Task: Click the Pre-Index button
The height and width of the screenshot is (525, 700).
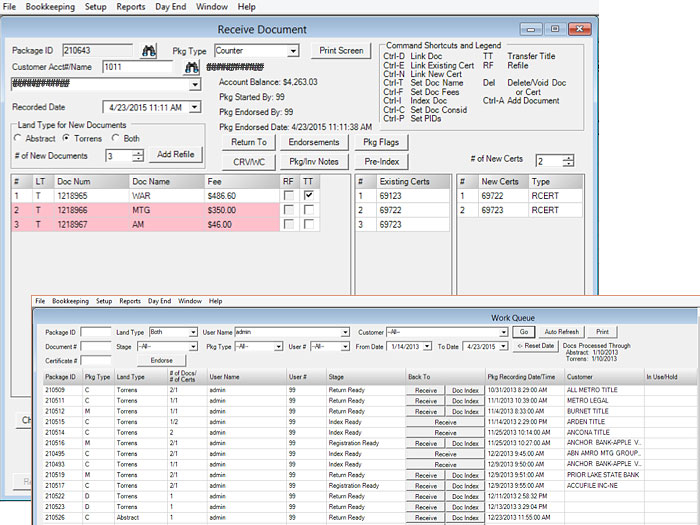Action: coord(381,162)
